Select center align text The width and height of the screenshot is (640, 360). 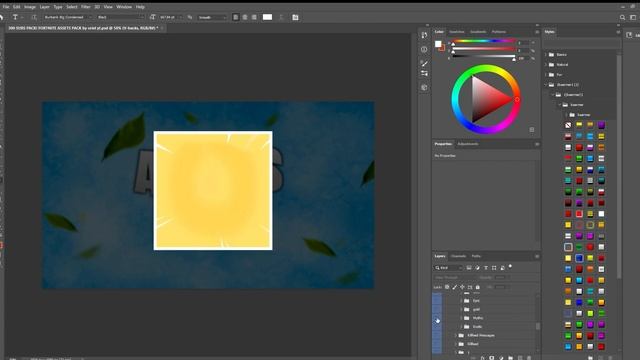coord(245,17)
